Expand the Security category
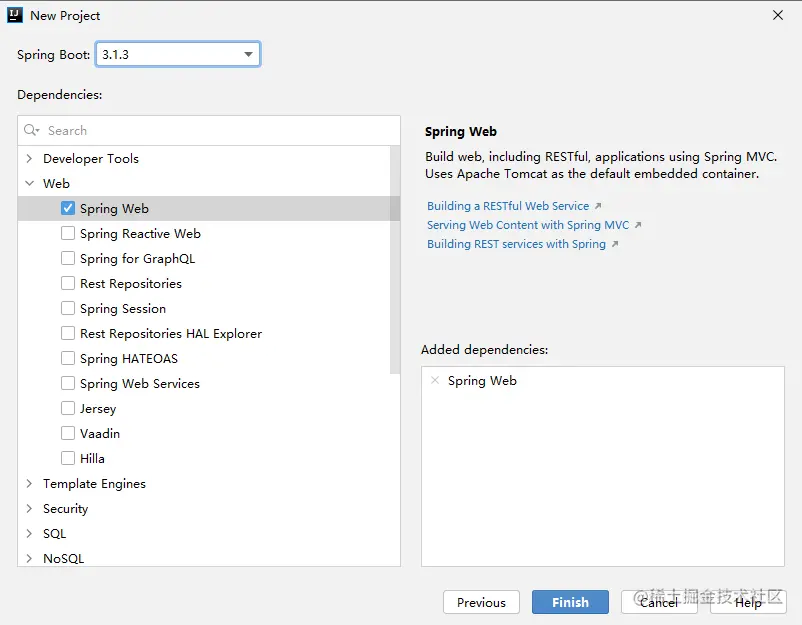The height and width of the screenshot is (625, 802). [x=29, y=509]
